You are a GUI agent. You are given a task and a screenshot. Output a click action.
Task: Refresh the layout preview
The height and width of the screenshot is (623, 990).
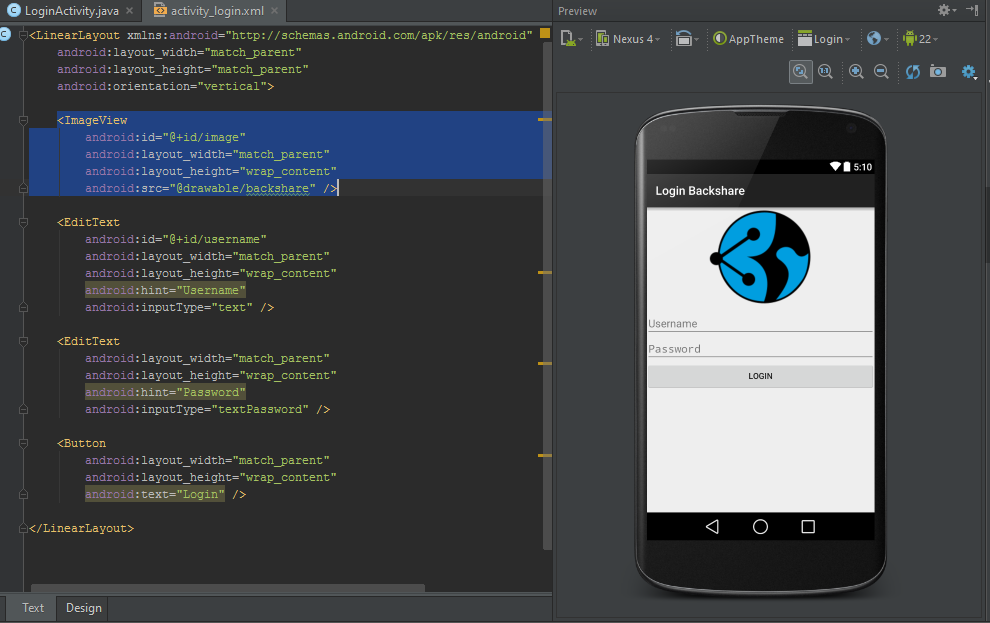pos(911,71)
